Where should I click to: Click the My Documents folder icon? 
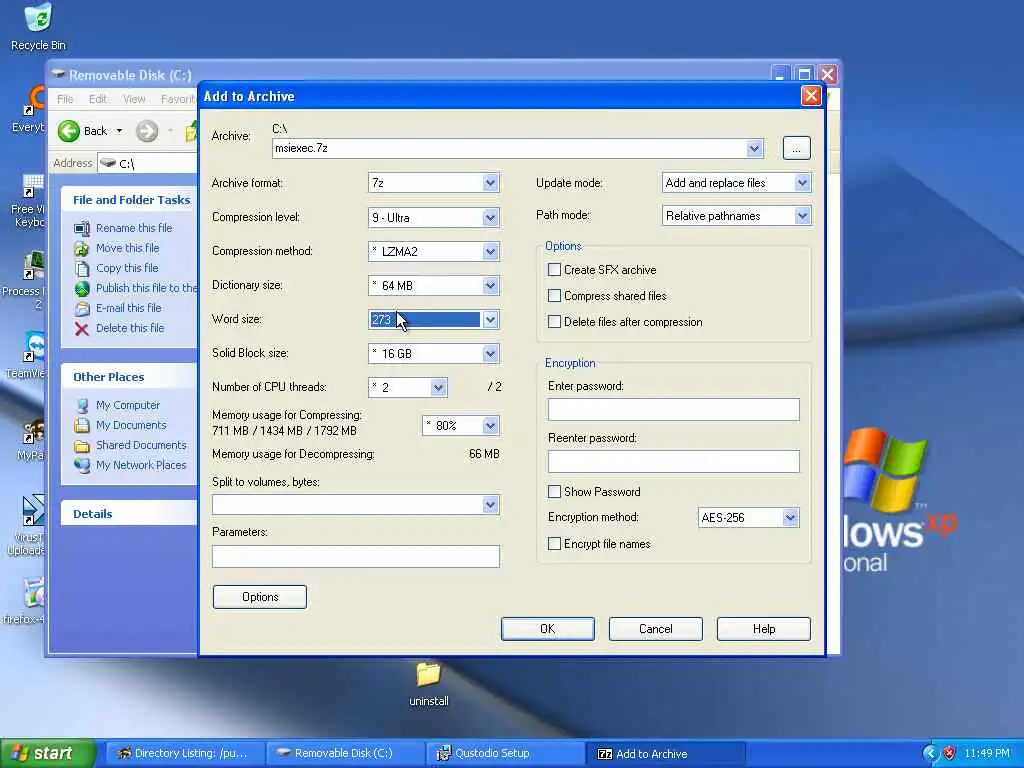82,425
